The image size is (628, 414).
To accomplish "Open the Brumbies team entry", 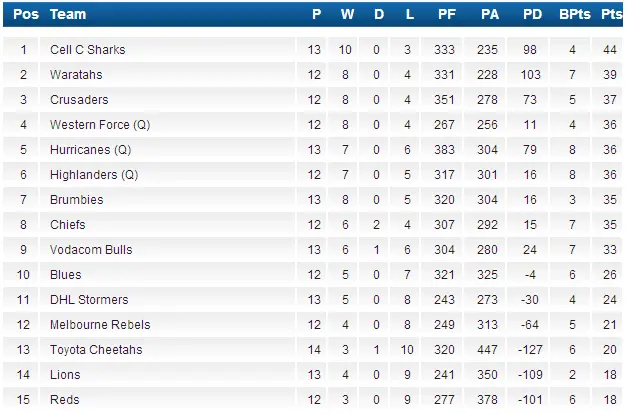I will pos(76,200).
